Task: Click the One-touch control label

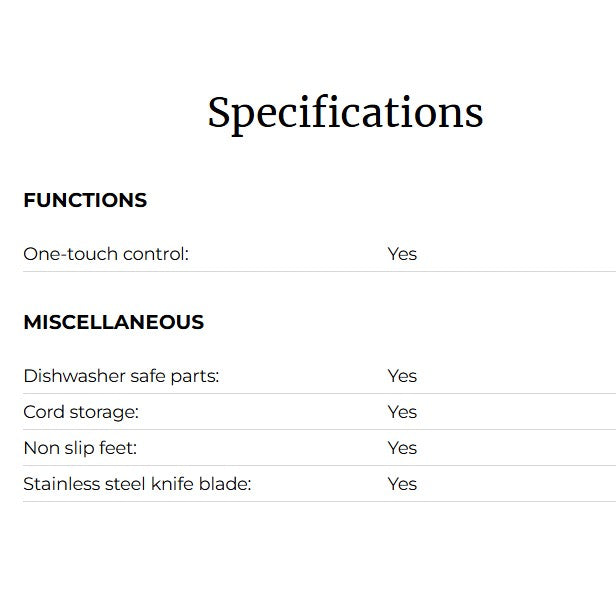Action: coord(106,254)
